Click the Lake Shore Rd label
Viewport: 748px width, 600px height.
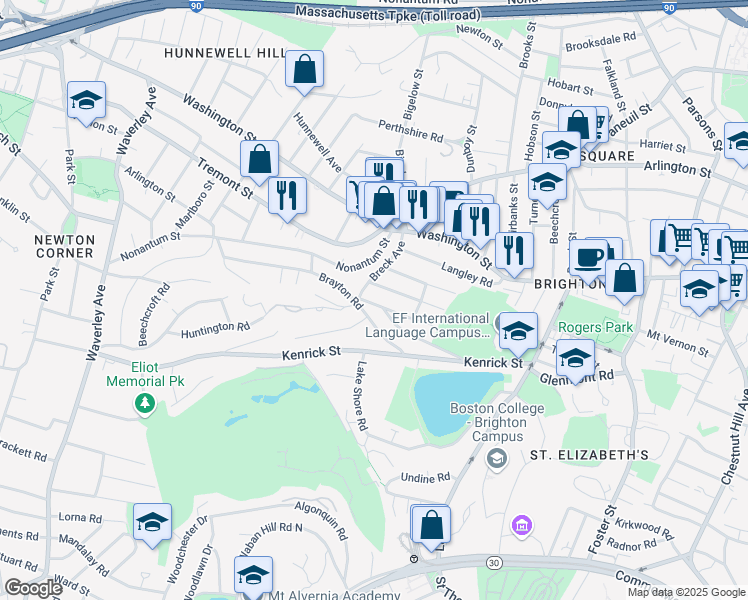point(362,396)
